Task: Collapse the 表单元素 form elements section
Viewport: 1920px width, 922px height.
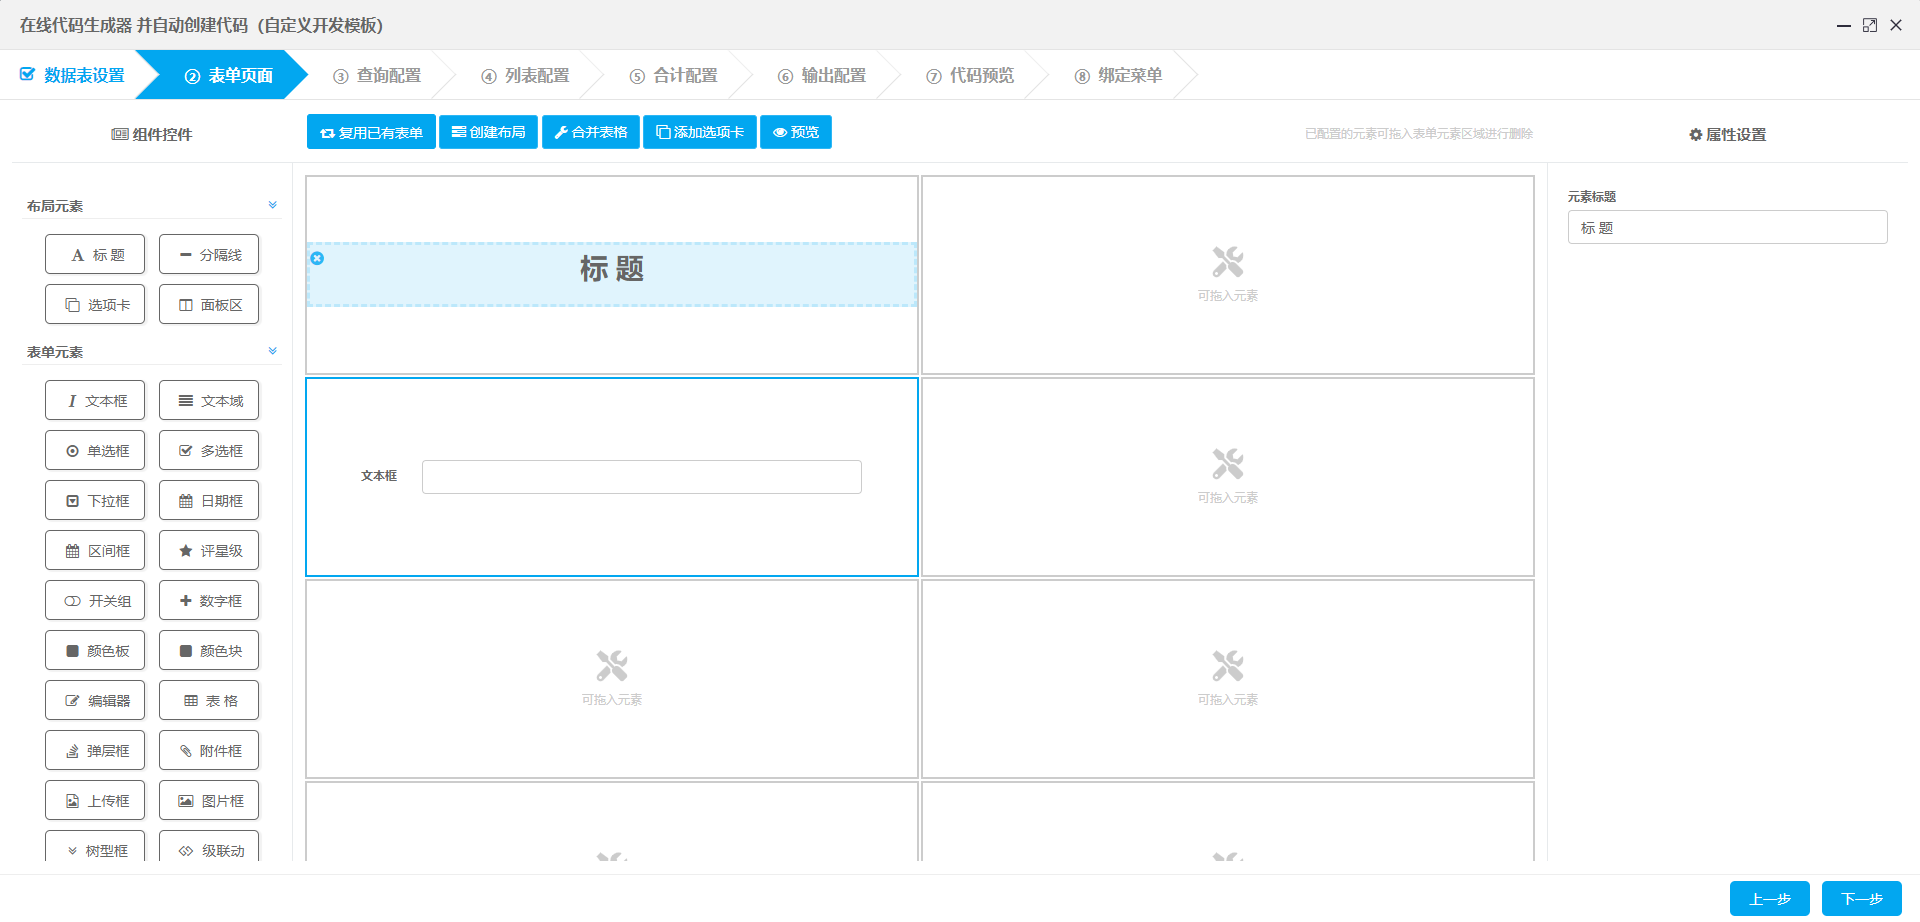Action: [271, 351]
